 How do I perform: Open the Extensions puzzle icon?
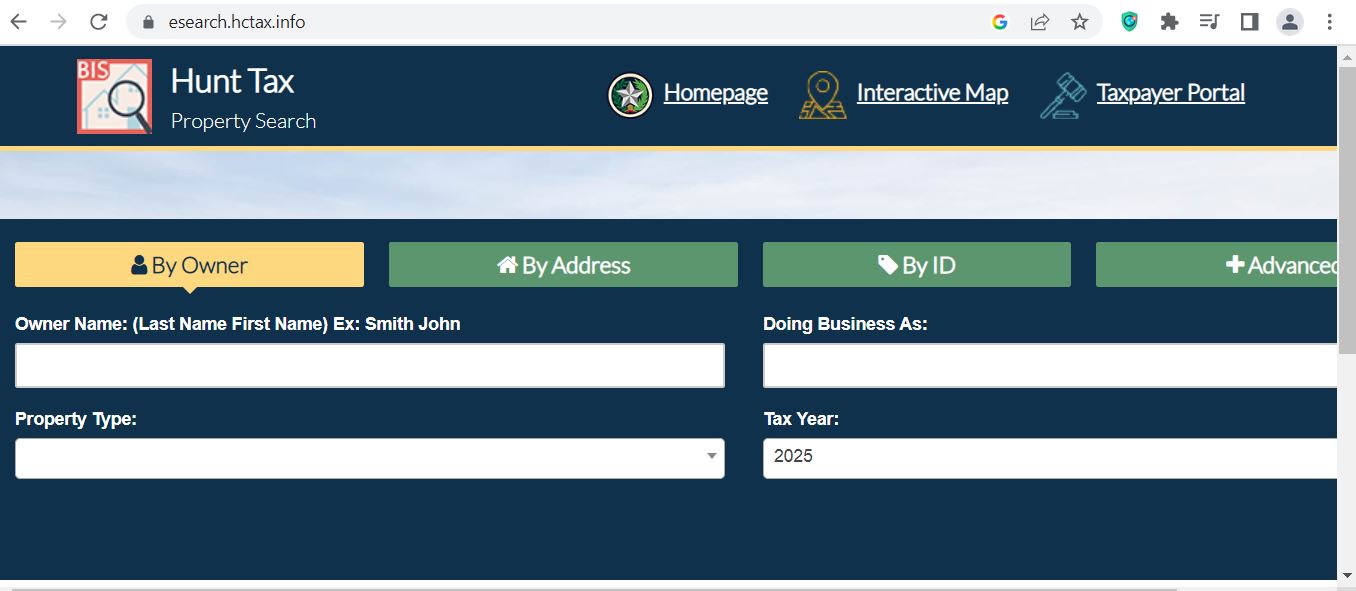coord(1169,21)
